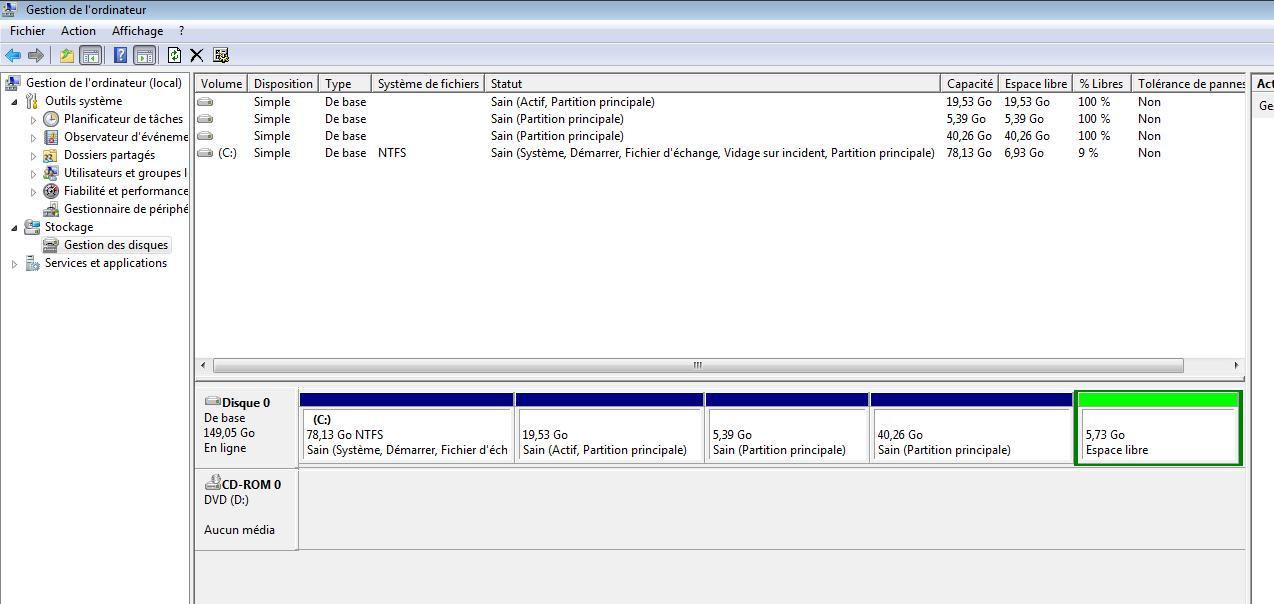Expand the Dossiers partagés node
This screenshot has width=1274, height=604.
33,156
